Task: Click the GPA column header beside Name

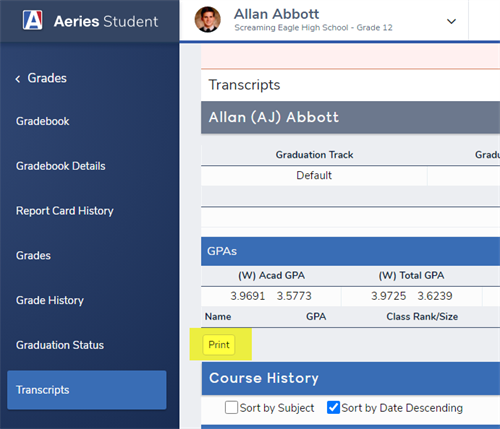Action: point(316,317)
